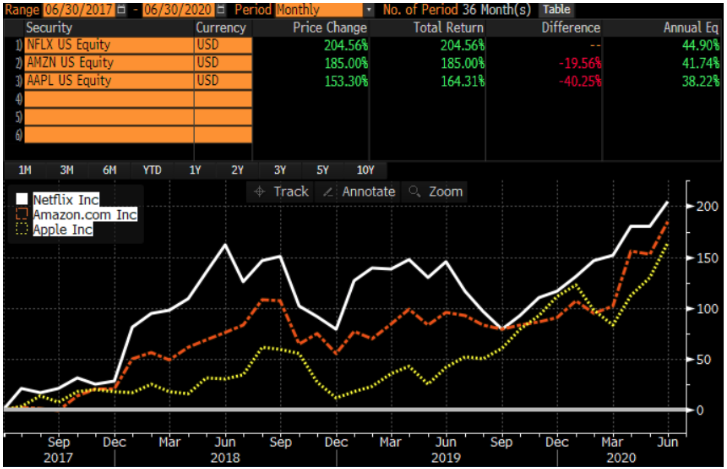Screen dimensions: 727x469
Task: Click the Table button
Action: (556, 9)
